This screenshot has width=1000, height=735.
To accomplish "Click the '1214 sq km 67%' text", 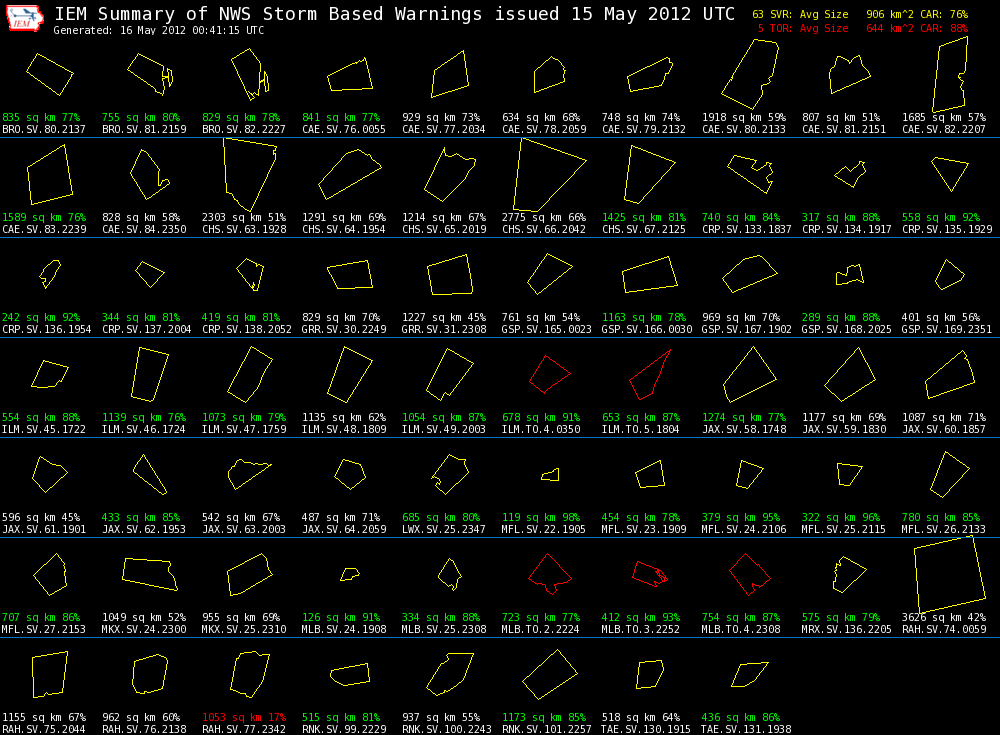I will pos(444,218).
